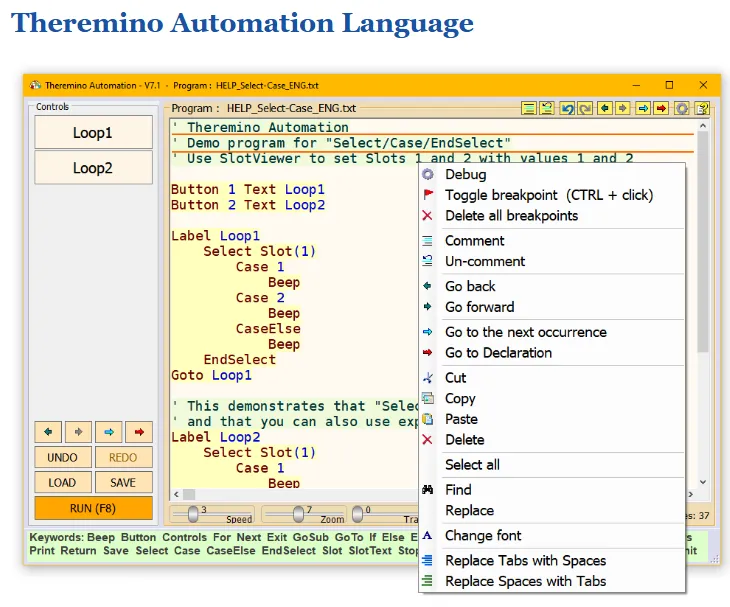
Task: Click the Loop2 control button
Action: (x=93, y=168)
